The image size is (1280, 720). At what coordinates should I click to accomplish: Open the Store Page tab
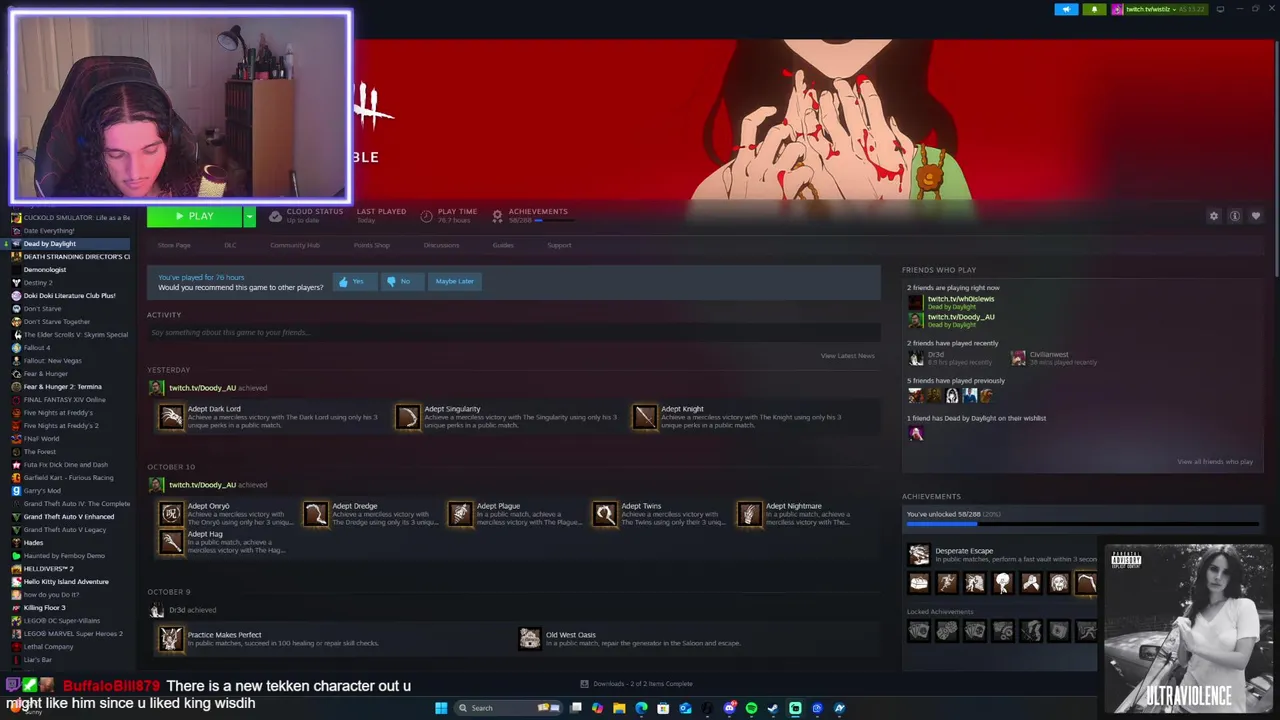[174, 245]
